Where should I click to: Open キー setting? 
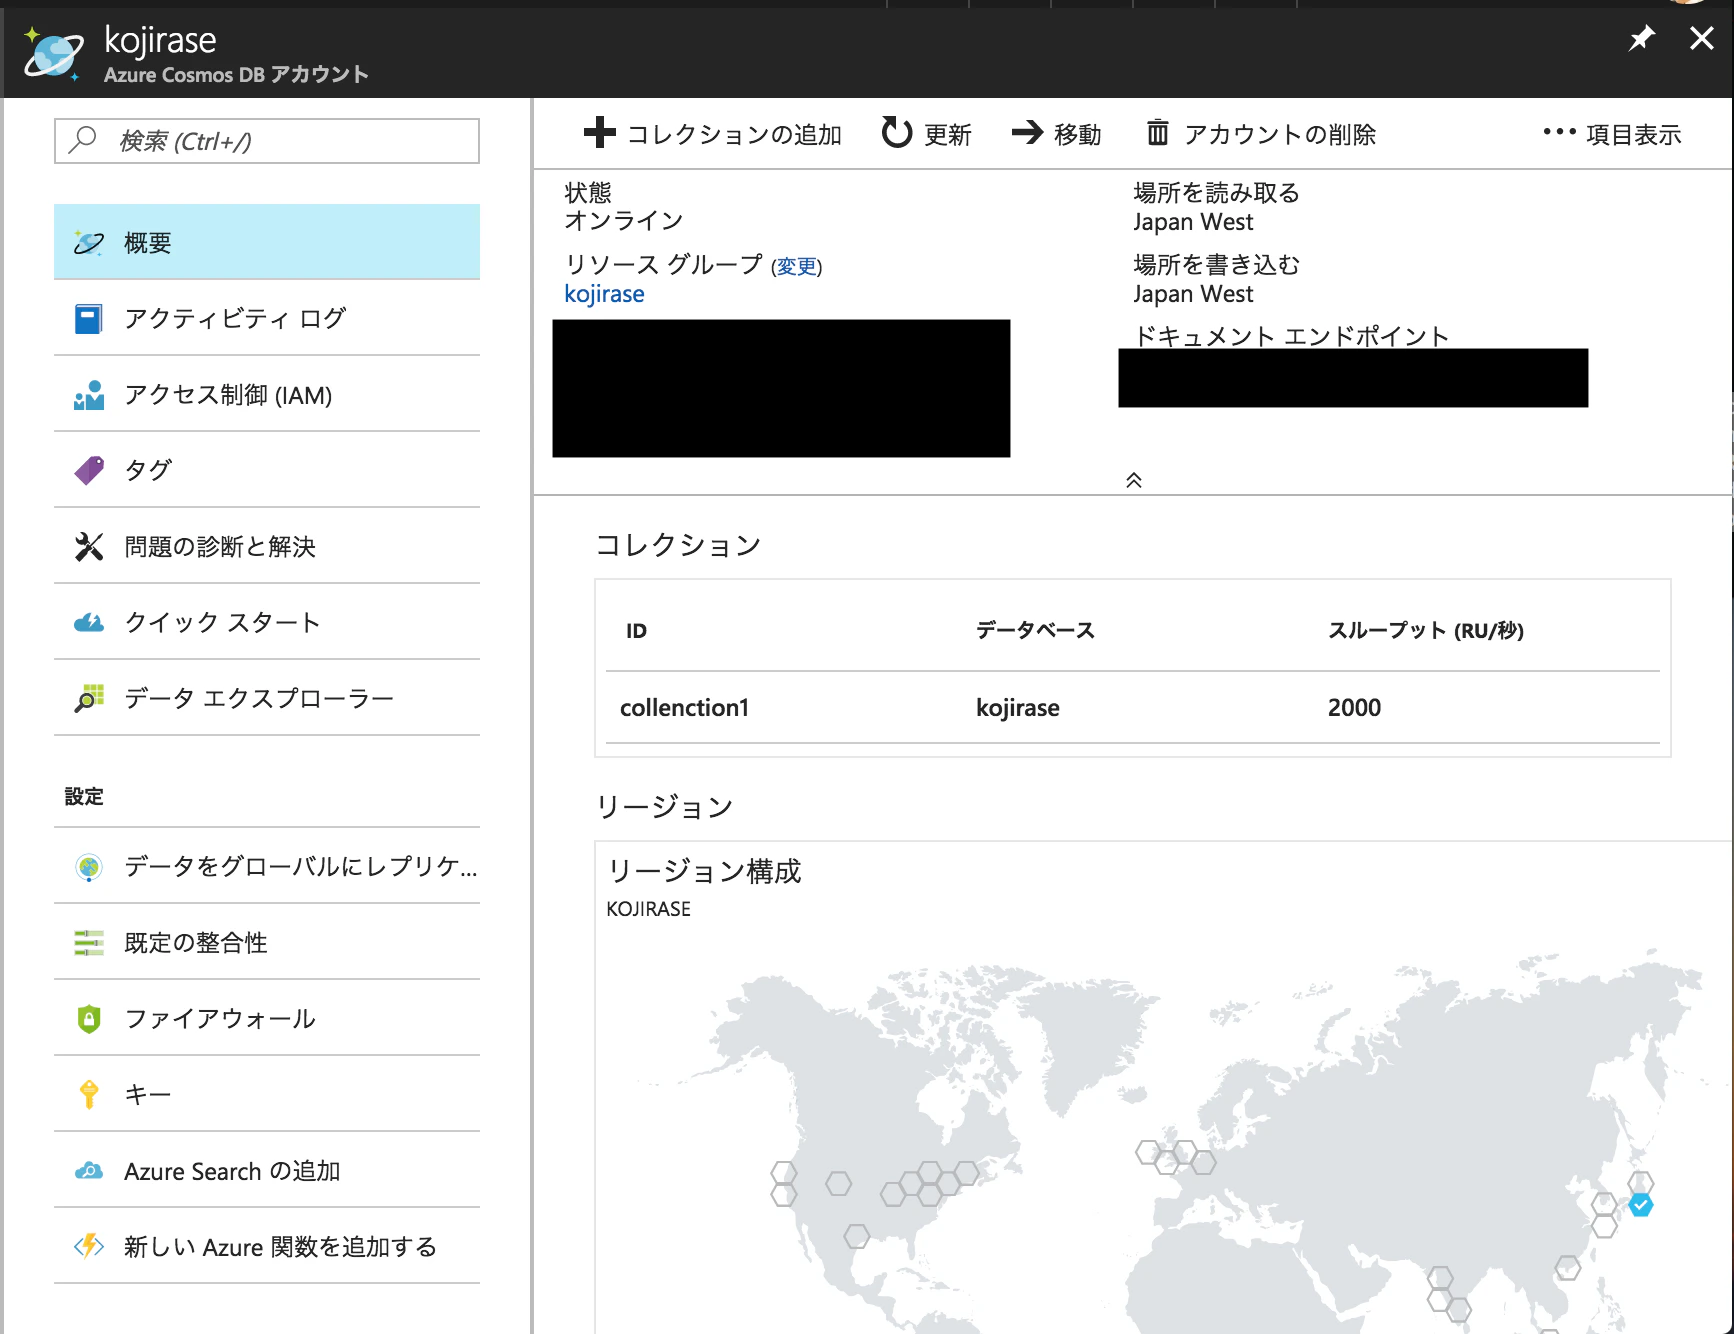267,1094
